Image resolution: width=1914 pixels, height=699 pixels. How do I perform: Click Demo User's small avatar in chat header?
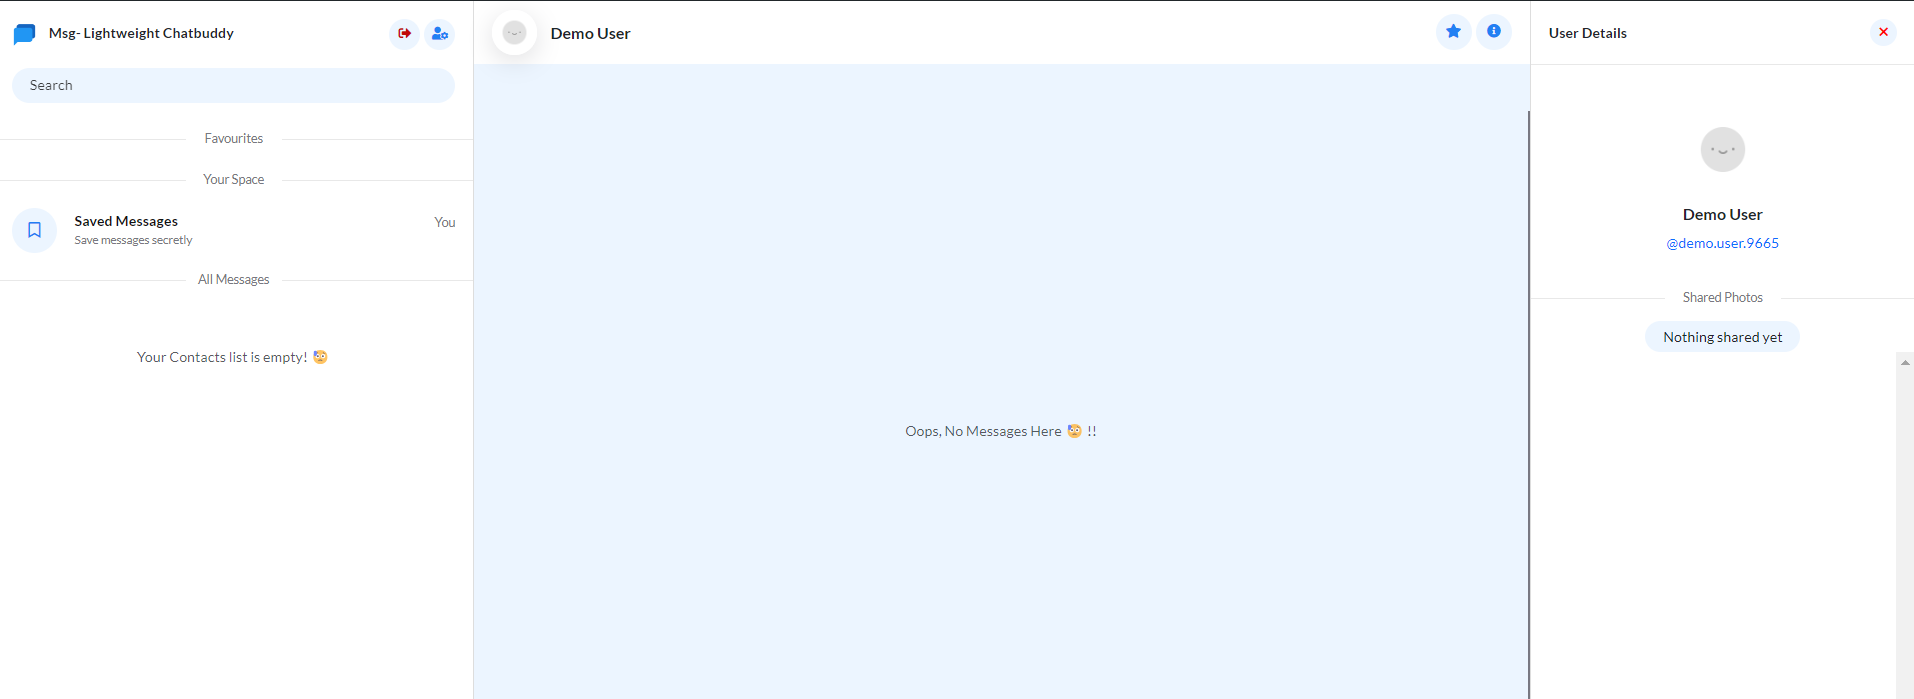[514, 33]
